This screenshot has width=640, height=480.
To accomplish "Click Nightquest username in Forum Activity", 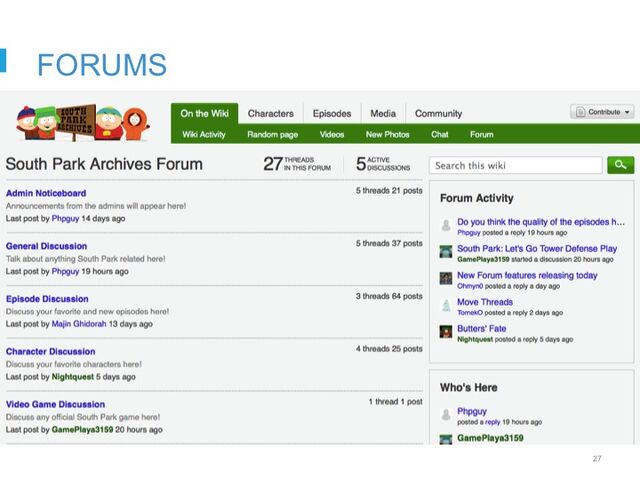I will tap(475, 339).
